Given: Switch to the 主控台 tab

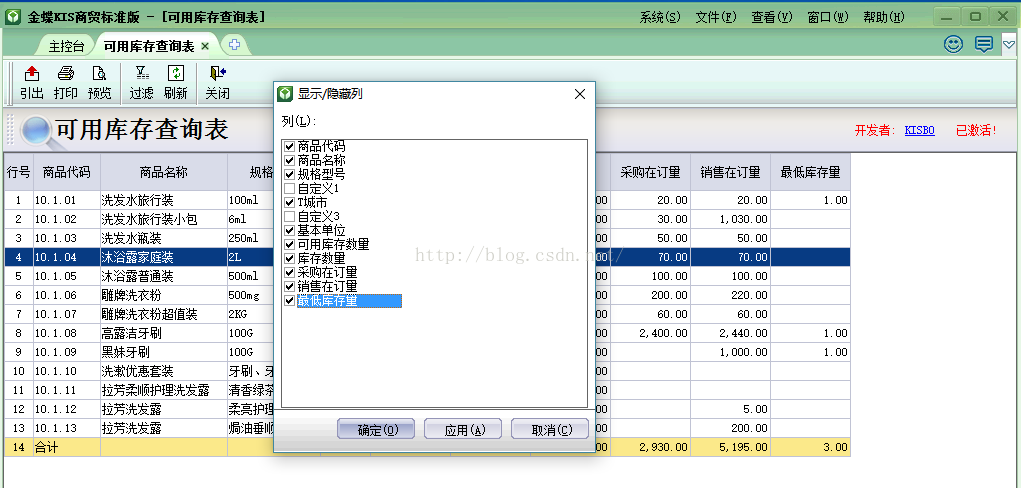Looking at the screenshot, I should pyautogui.click(x=66, y=47).
